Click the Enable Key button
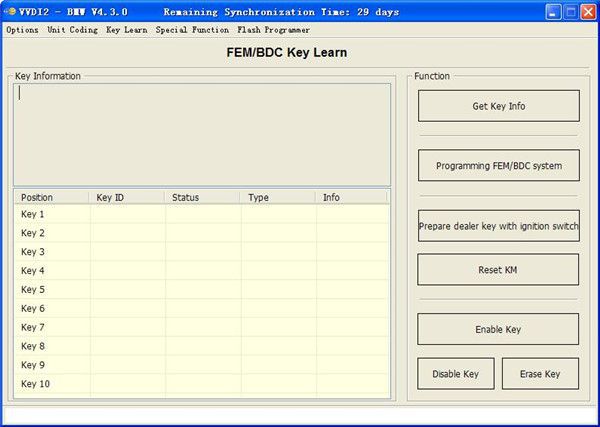Viewport: 600px width, 427px height. click(498, 329)
